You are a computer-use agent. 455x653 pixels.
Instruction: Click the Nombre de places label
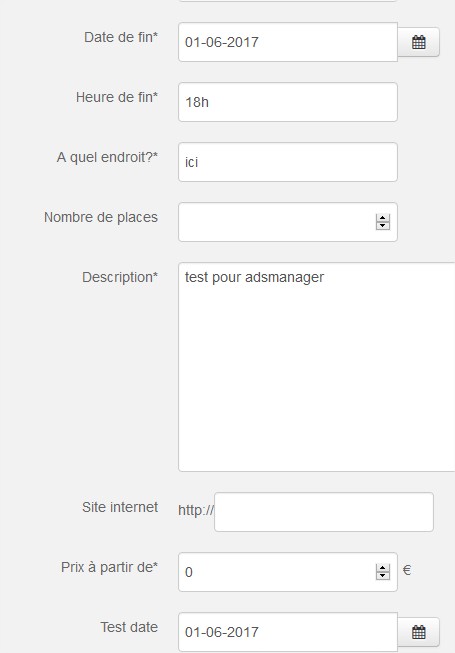click(x=101, y=217)
